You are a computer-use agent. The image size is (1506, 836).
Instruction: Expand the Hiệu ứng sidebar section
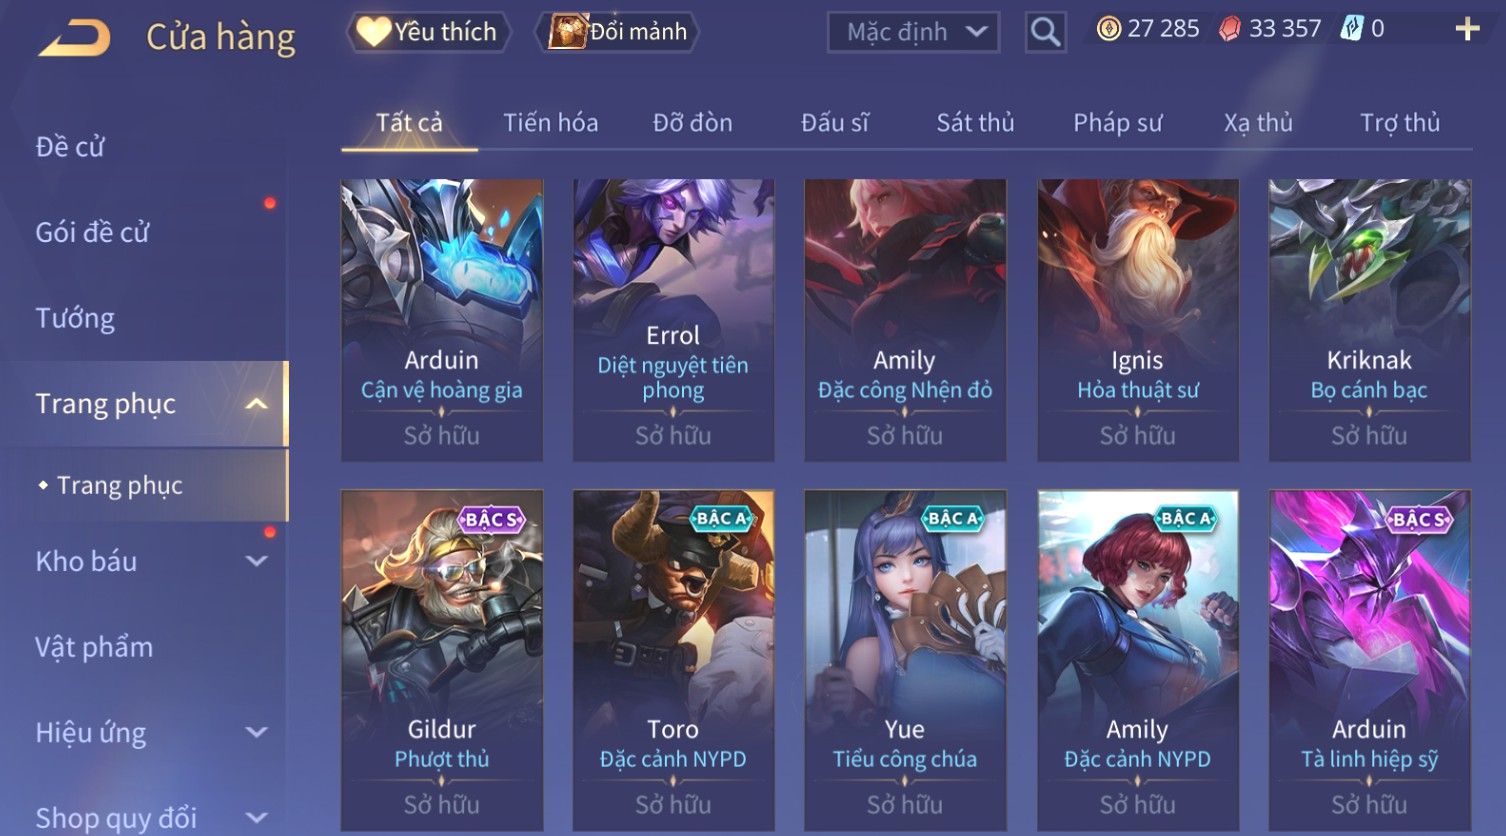tap(257, 732)
